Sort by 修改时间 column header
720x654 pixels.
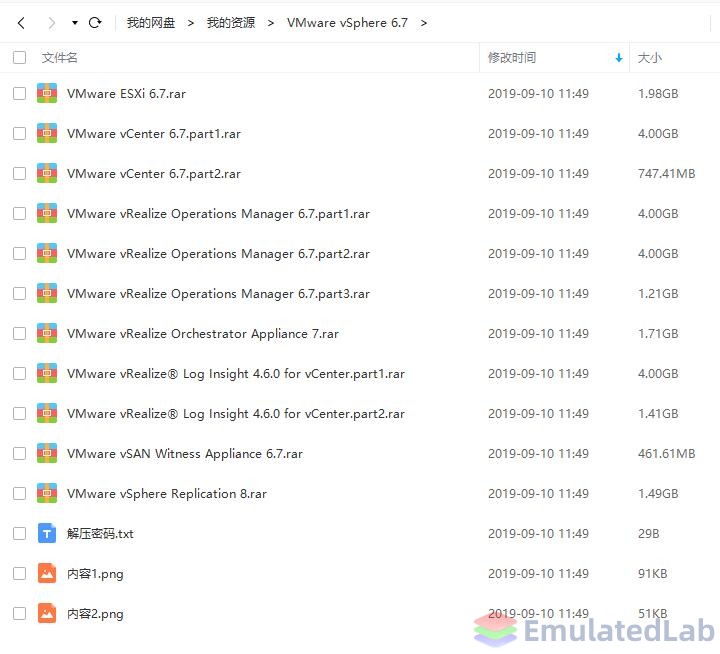click(x=512, y=57)
